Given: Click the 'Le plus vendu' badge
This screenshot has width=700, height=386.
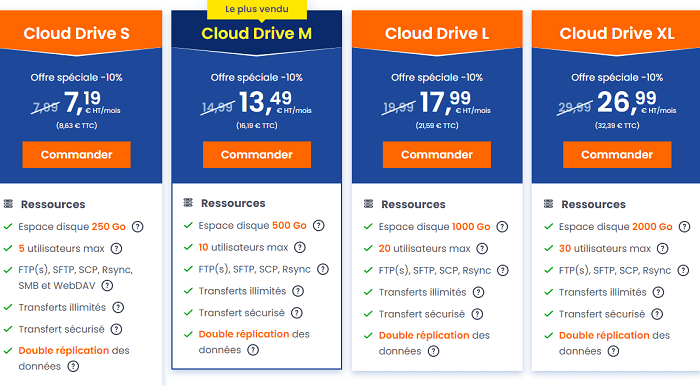Looking at the screenshot, I should [257, 9].
